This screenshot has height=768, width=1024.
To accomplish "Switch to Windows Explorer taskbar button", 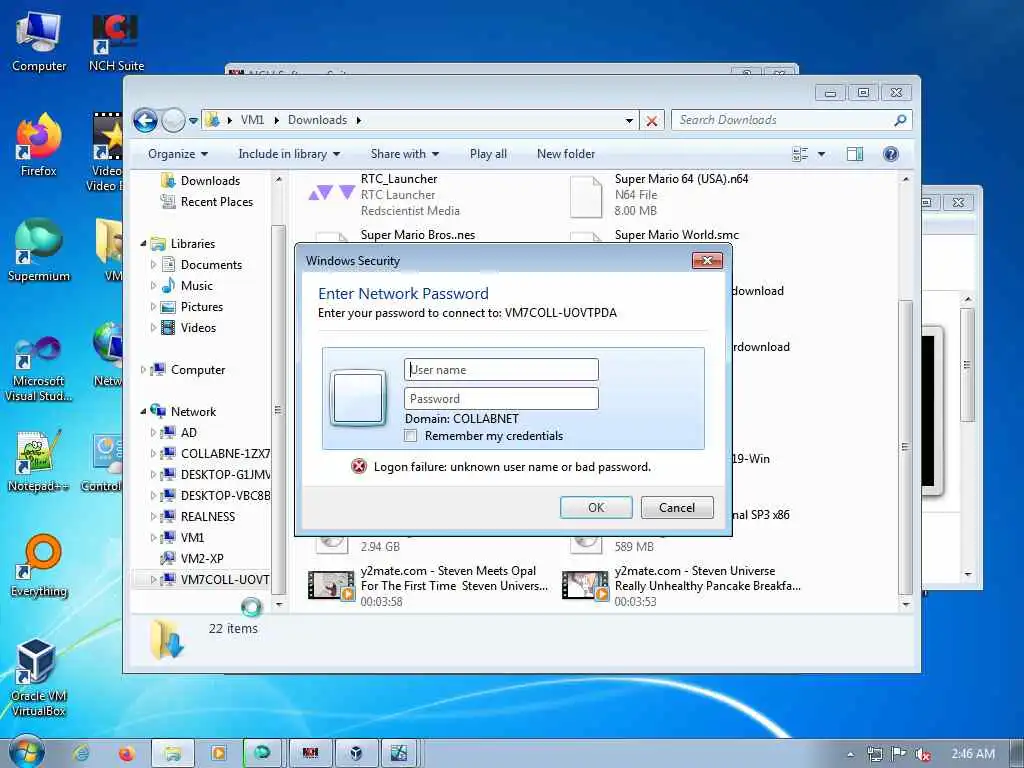I will click(x=172, y=754).
